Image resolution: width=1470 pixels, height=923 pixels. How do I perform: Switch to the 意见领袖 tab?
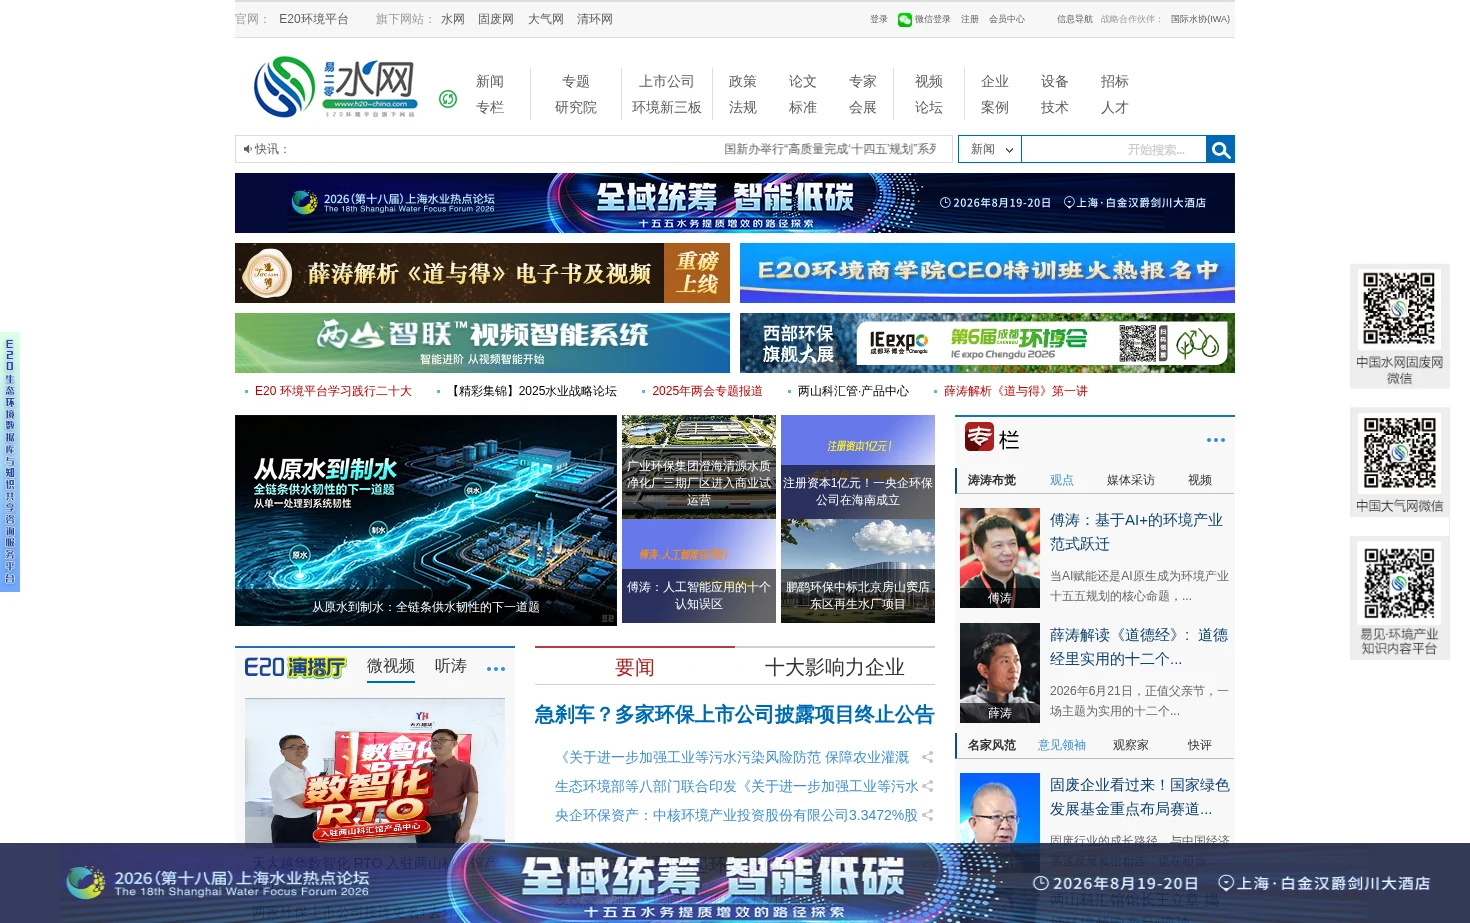[x=1062, y=745]
